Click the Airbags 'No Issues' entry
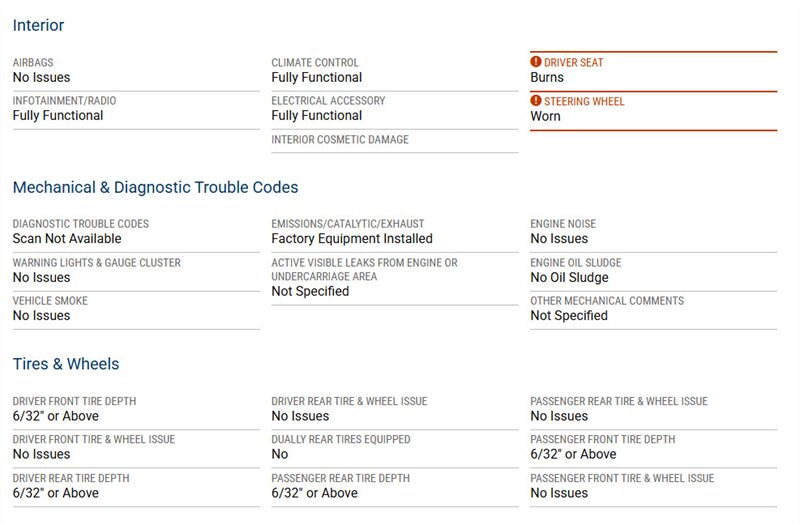 coord(41,77)
